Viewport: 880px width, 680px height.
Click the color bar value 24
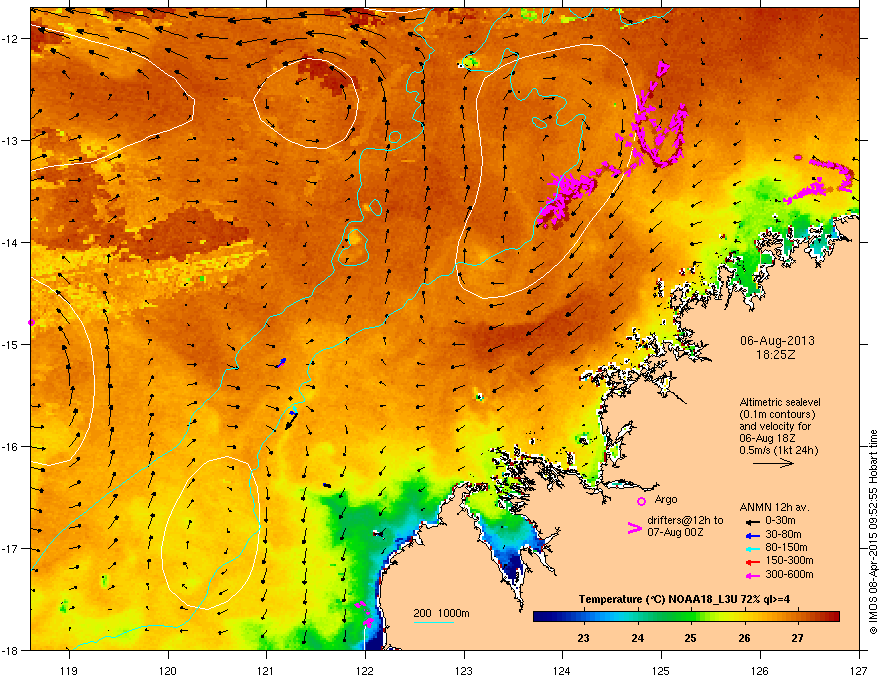click(x=637, y=638)
